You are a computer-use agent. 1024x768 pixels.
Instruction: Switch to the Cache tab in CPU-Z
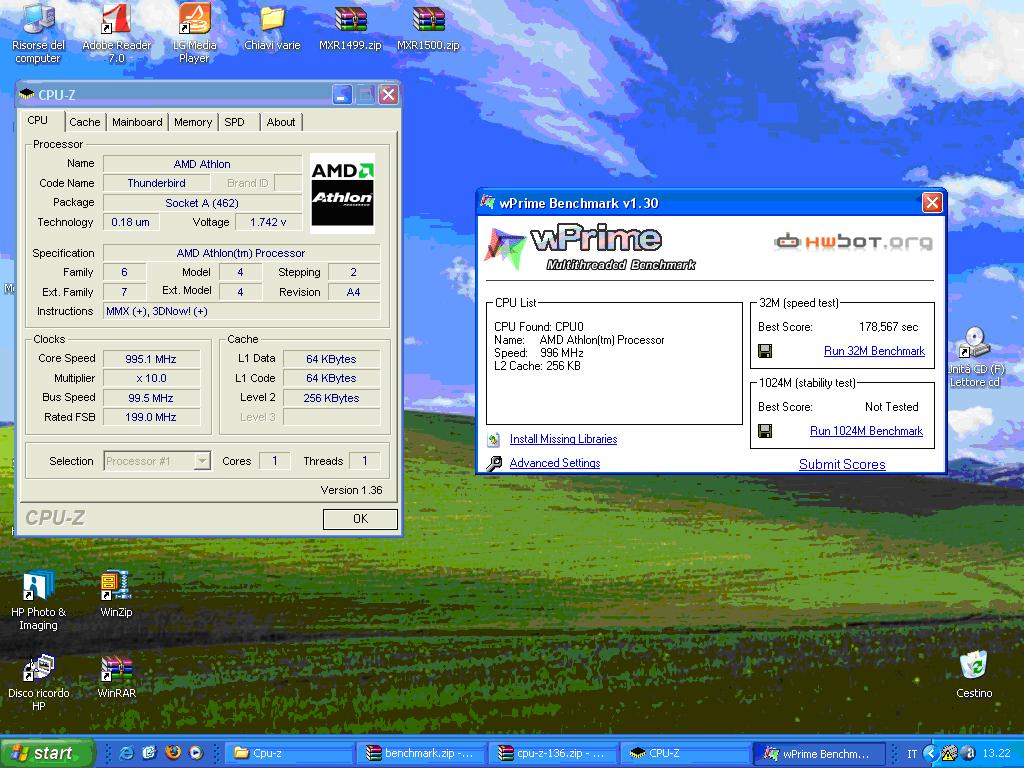[x=85, y=122]
